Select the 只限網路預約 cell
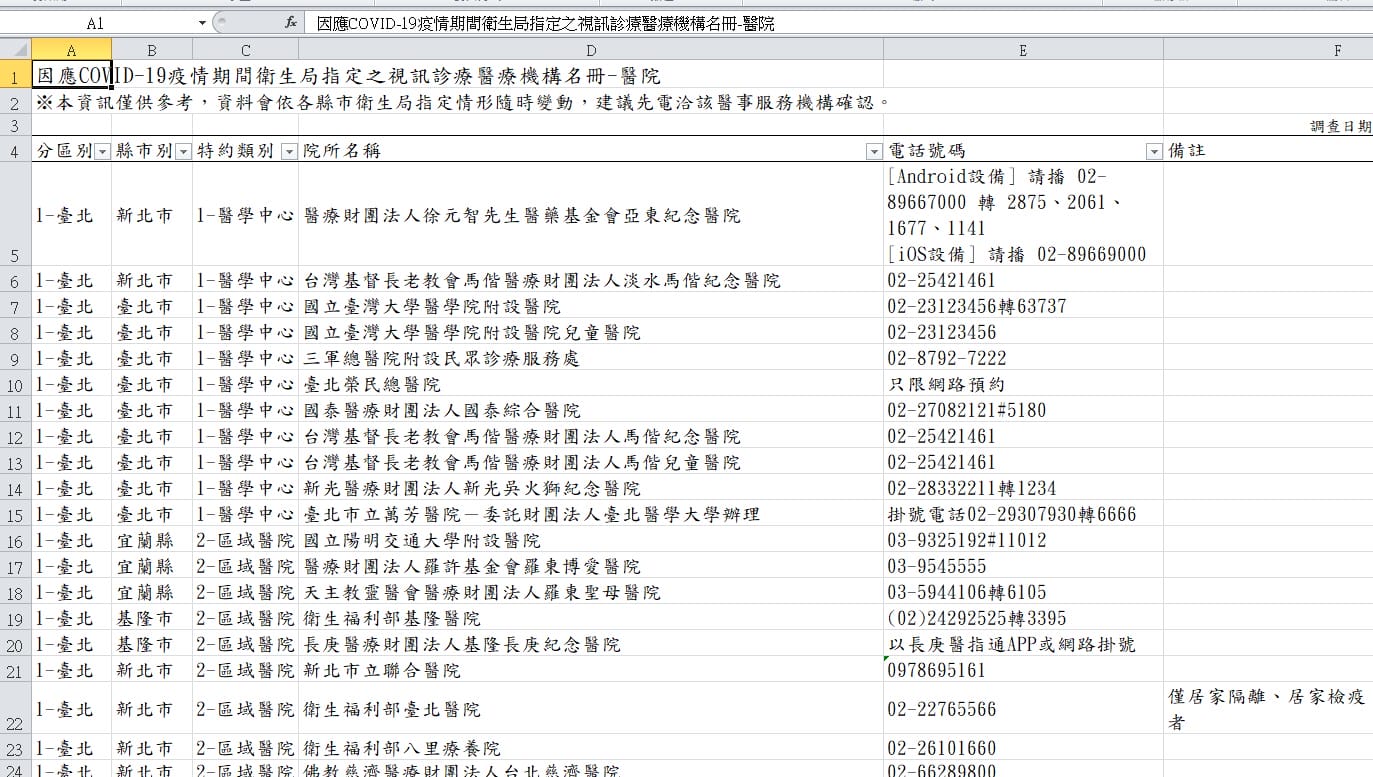1373x777 pixels. (x=1023, y=384)
